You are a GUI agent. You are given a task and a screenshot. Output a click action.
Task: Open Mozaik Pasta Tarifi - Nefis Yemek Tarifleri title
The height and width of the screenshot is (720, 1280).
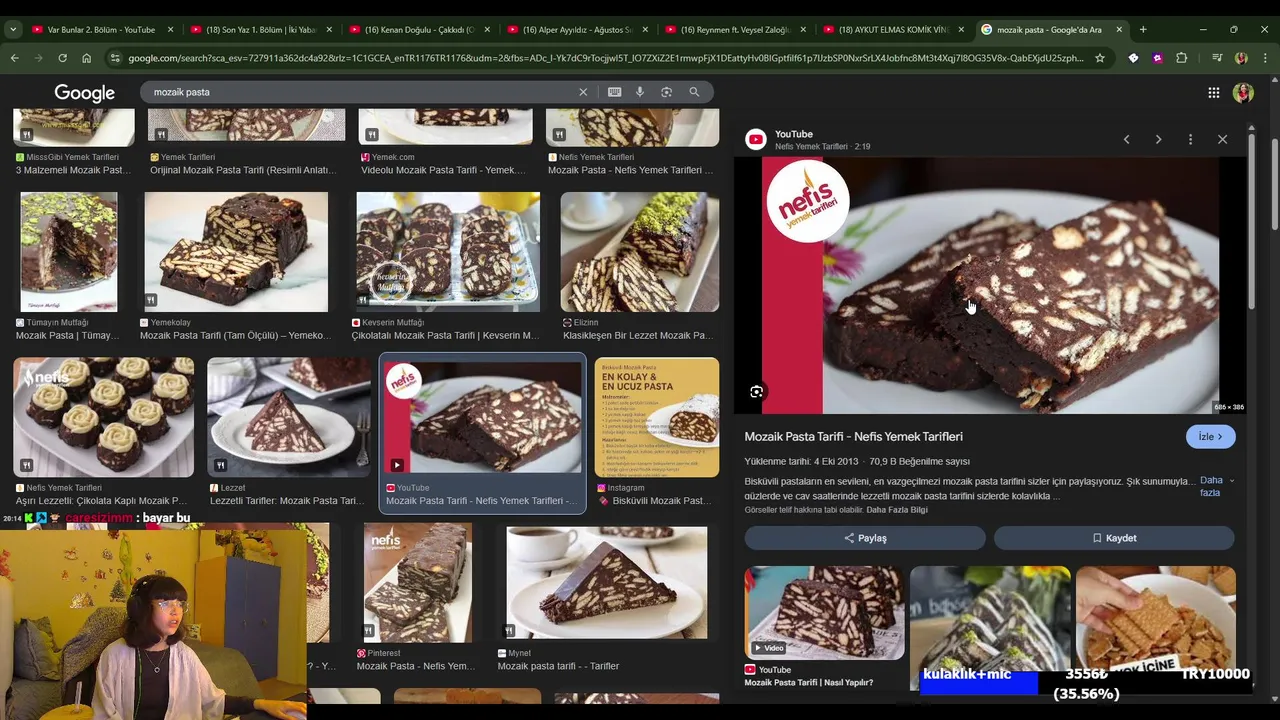point(854,437)
